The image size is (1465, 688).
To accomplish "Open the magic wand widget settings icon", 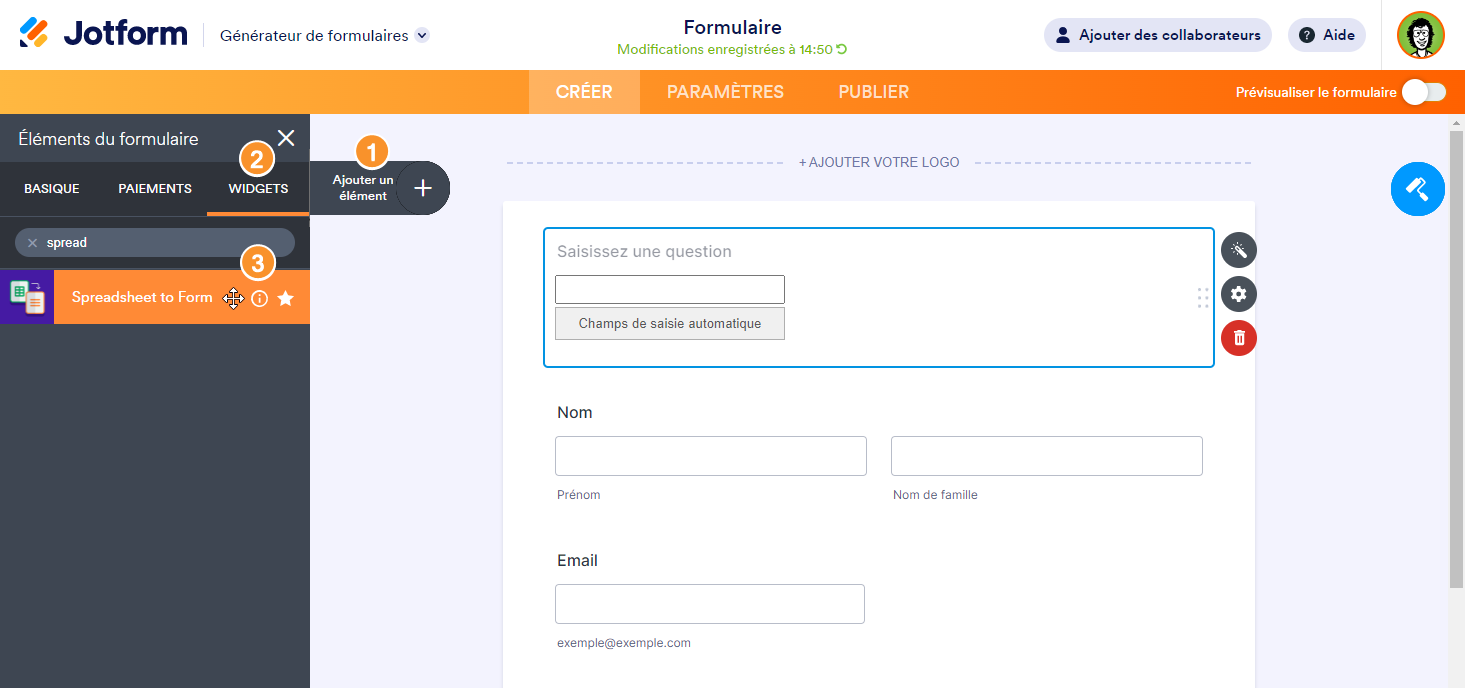I will click(1238, 250).
